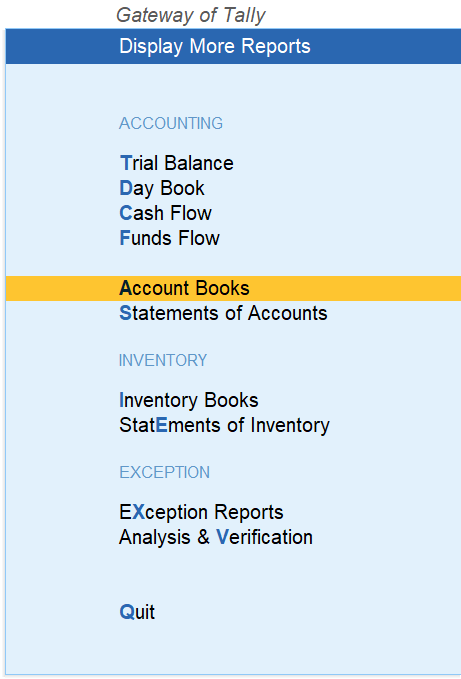Open the highlighted Account Books entry
The image size is (461, 679).
[233, 288]
